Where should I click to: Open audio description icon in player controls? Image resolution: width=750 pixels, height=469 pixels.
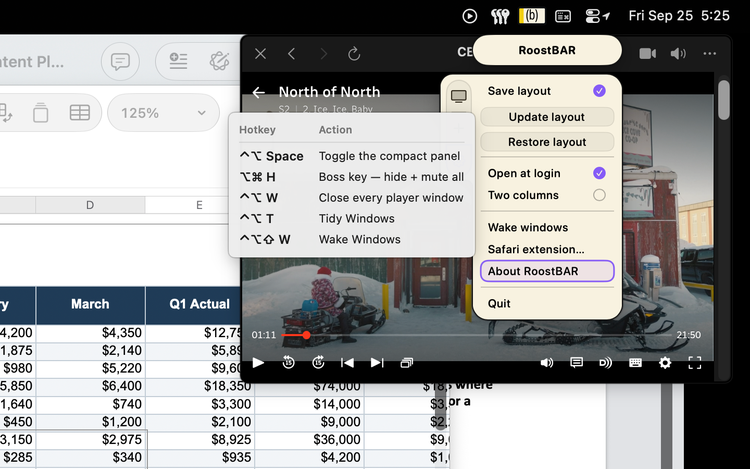coord(606,363)
